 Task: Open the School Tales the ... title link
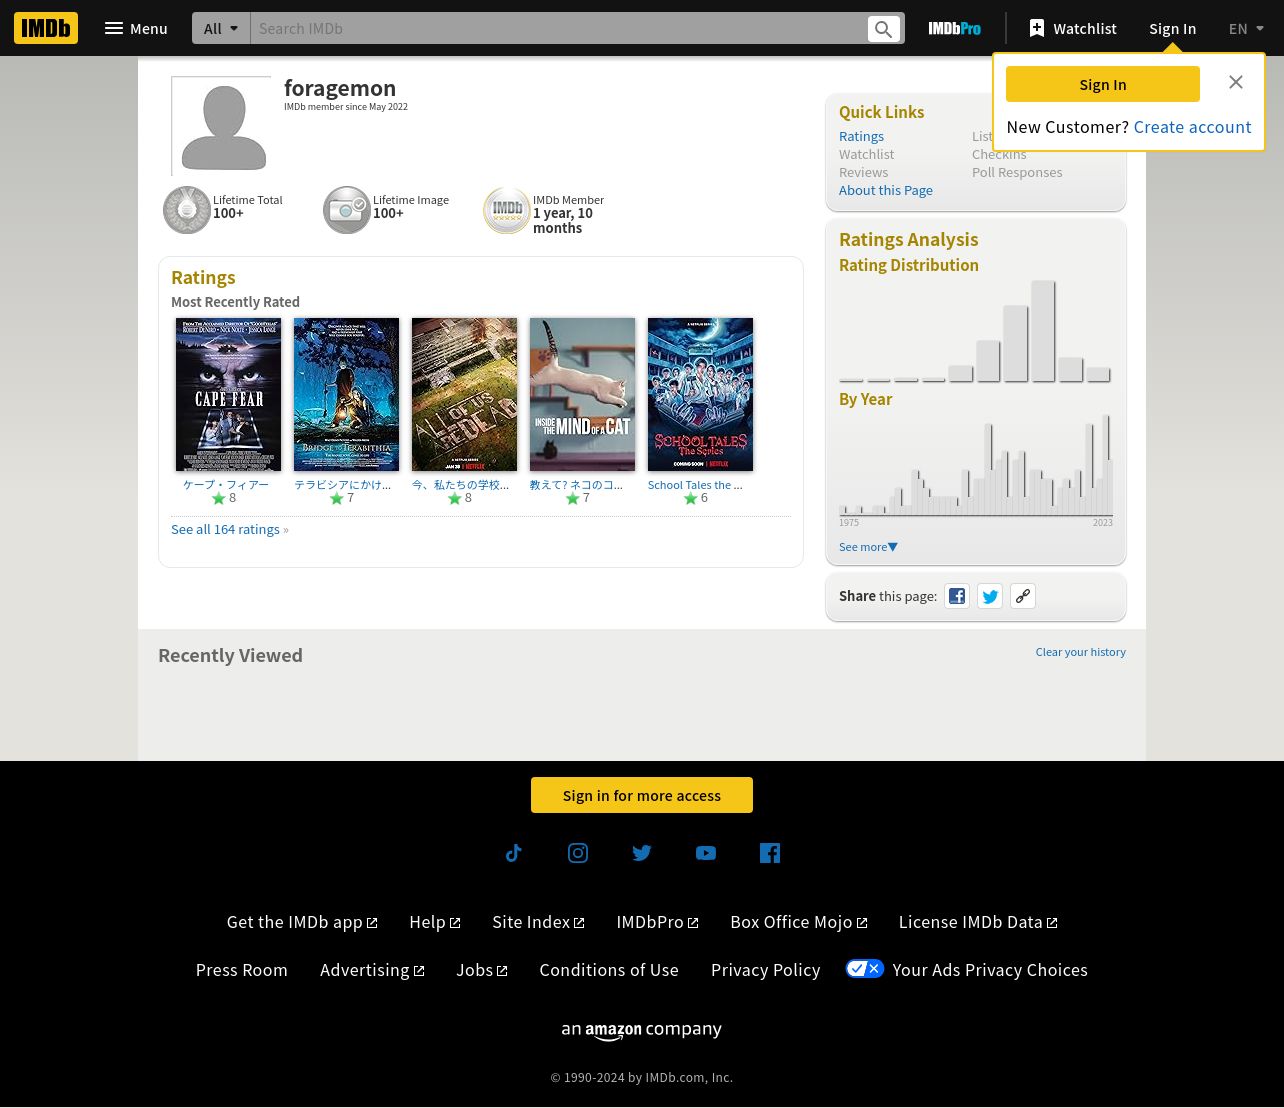695,485
